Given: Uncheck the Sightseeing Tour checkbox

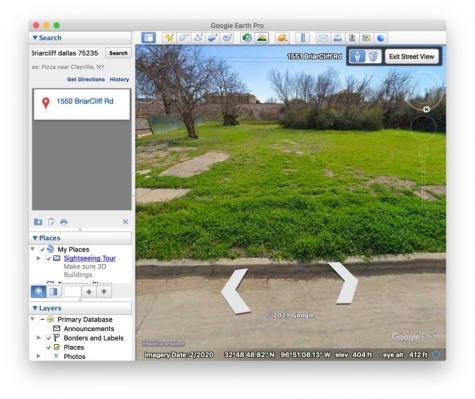Looking at the screenshot, I should tap(49, 258).
